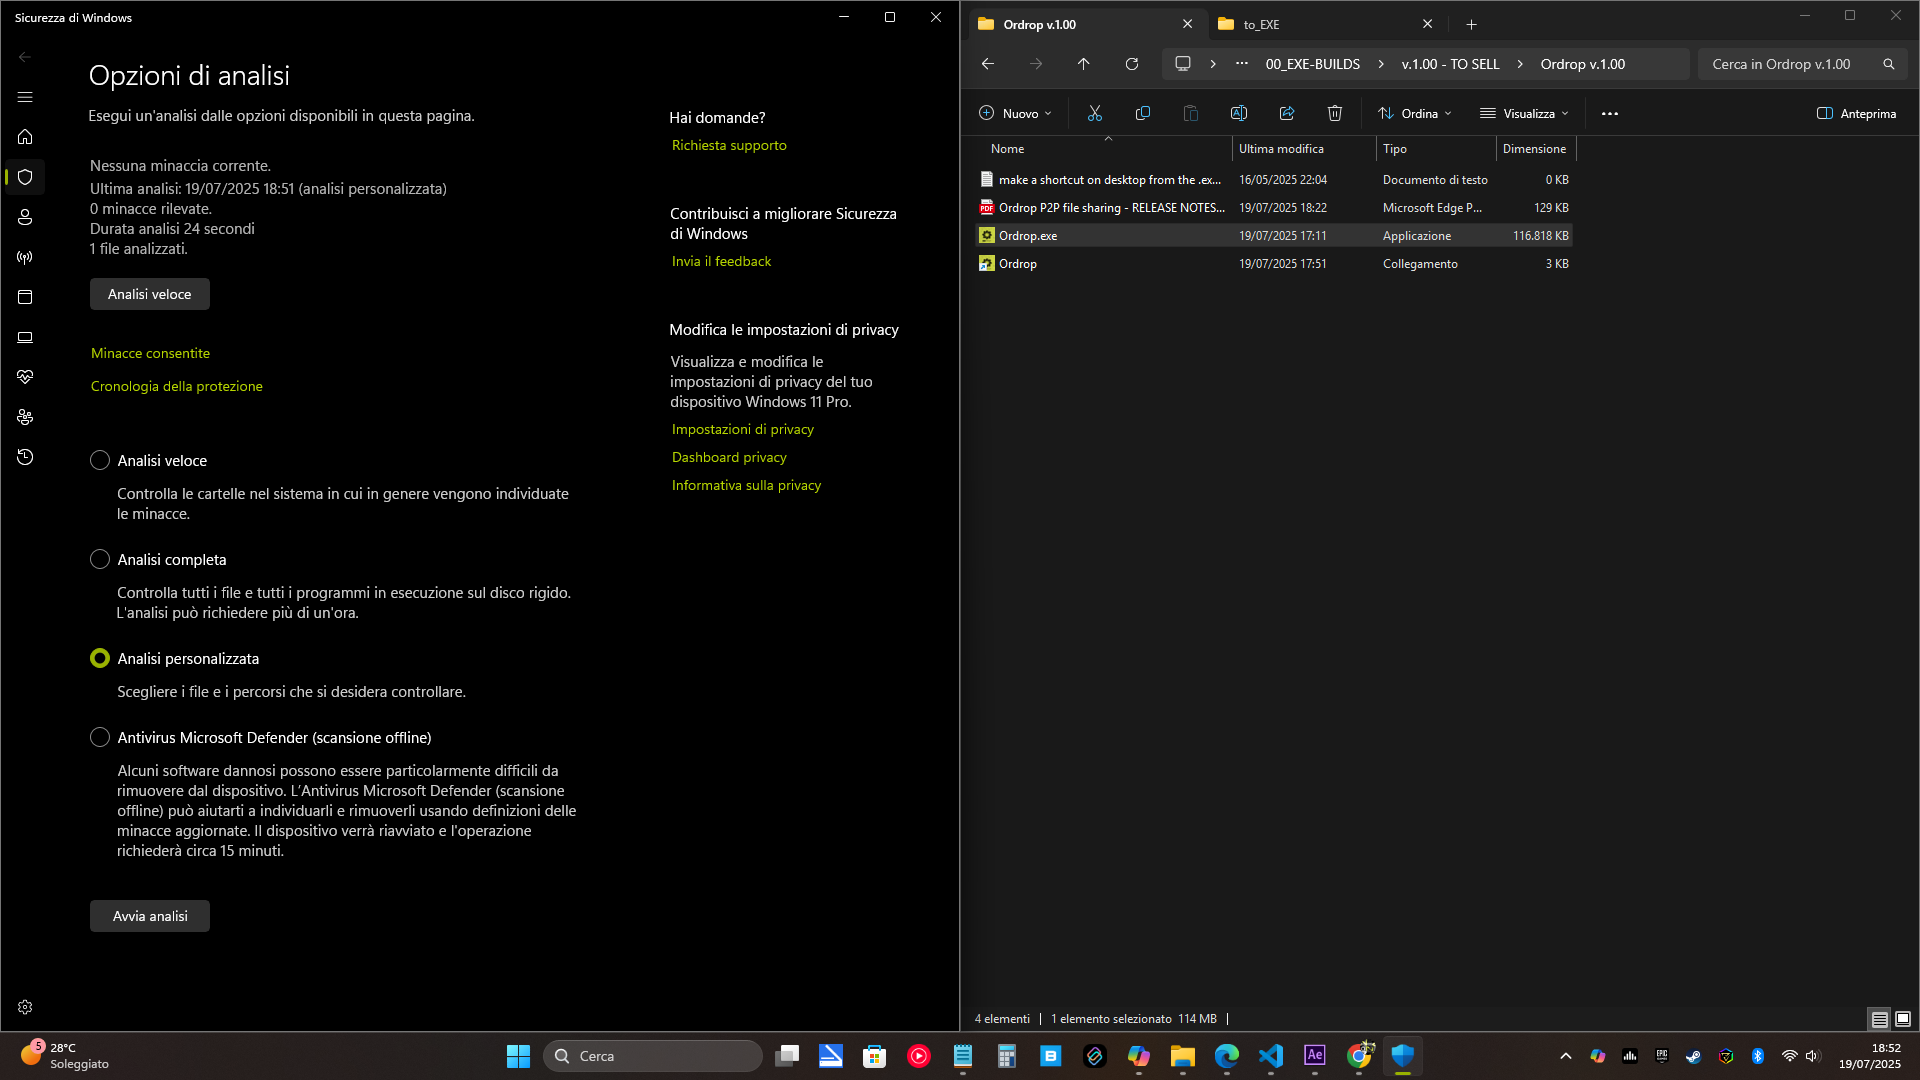Select the Analisi completa radio option
This screenshot has height=1080, width=1920.
tap(100, 559)
